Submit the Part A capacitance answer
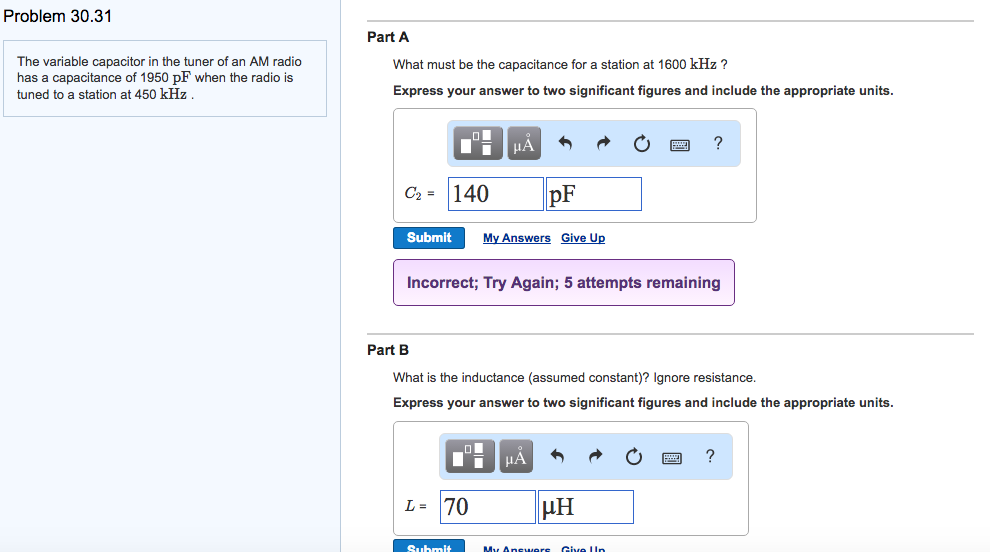Viewport: 990px width, 552px height. 429,238
